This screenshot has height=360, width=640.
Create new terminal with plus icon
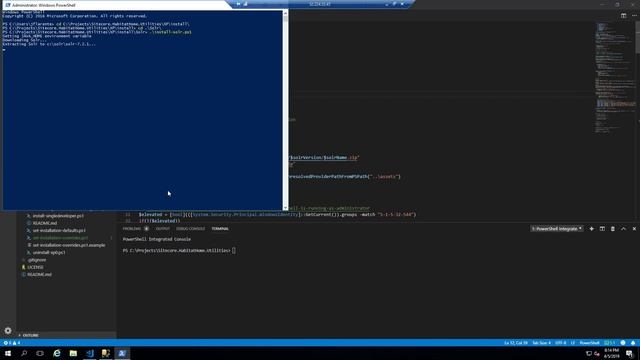pos(591,229)
